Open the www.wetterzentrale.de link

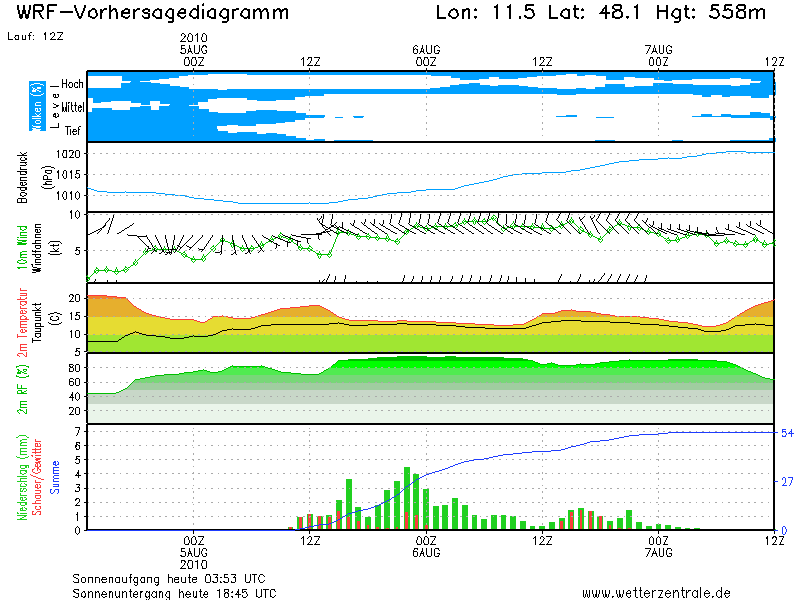click(x=656, y=592)
